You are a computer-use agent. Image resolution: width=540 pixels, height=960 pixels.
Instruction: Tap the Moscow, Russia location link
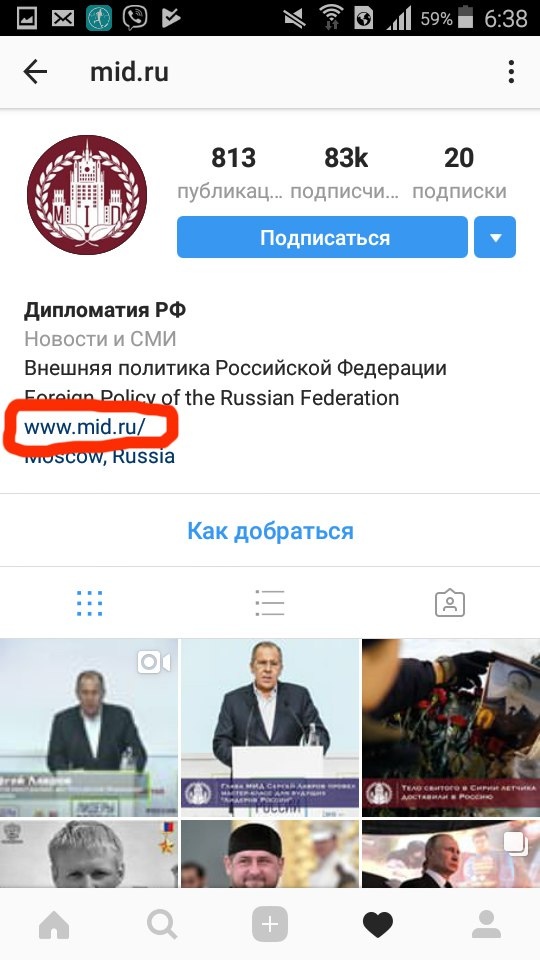tap(100, 456)
